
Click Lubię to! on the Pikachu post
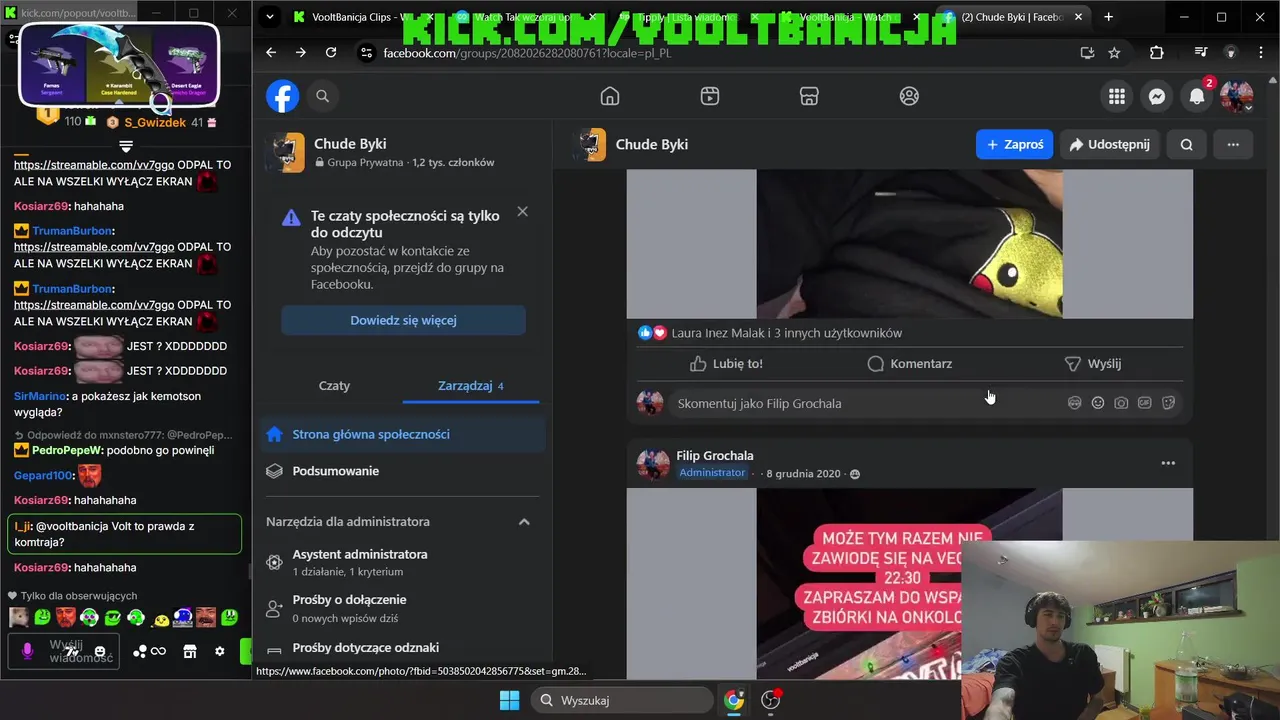[727, 364]
